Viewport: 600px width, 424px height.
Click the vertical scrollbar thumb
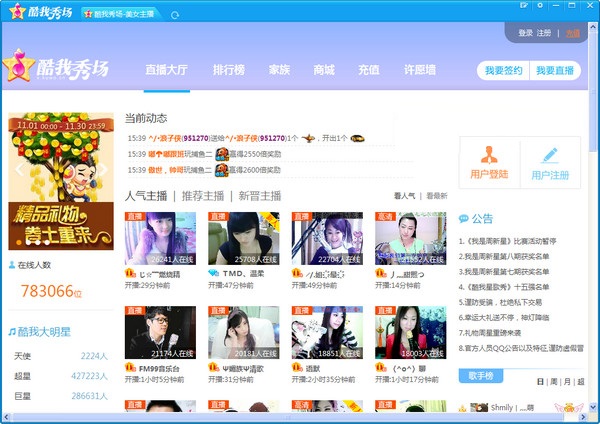click(x=593, y=92)
